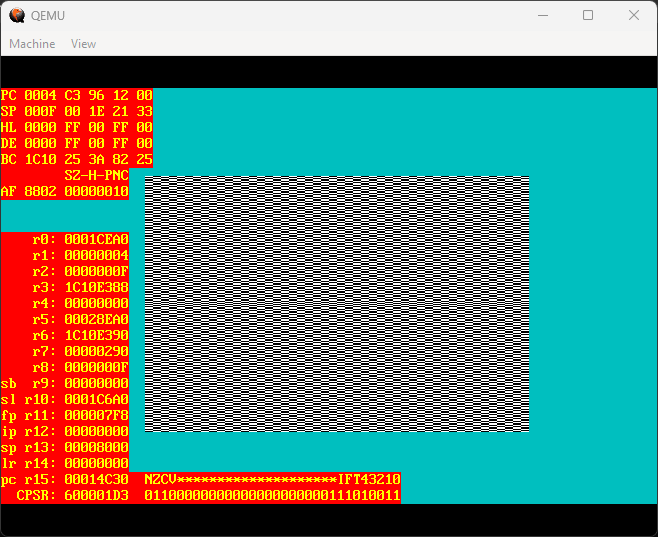Click the CPSR binary bit string

pos(272,496)
